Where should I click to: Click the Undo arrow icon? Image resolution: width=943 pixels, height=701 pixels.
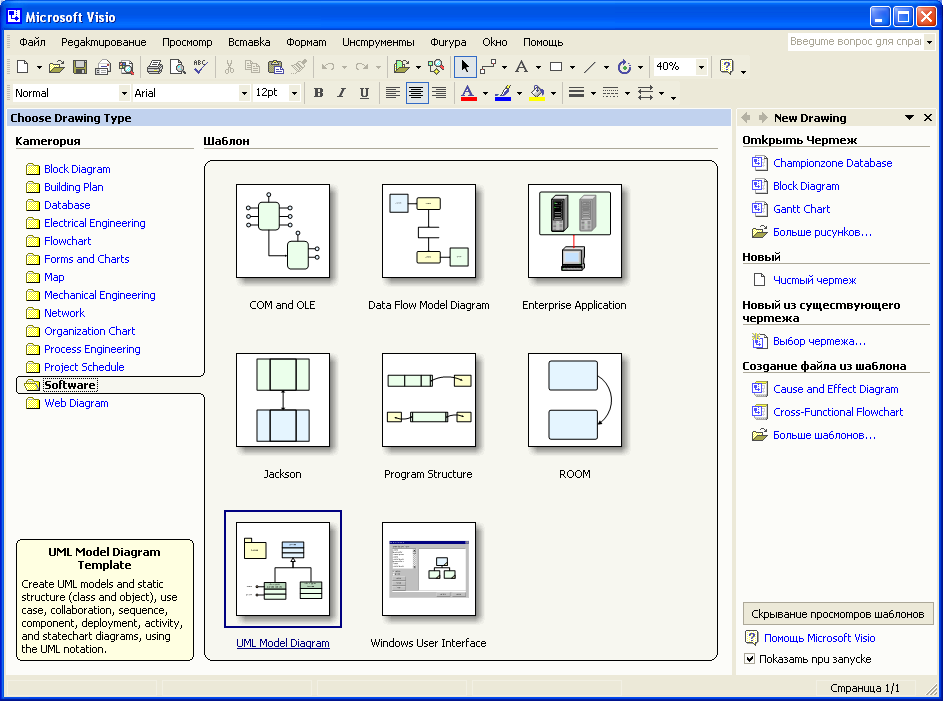tap(328, 67)
